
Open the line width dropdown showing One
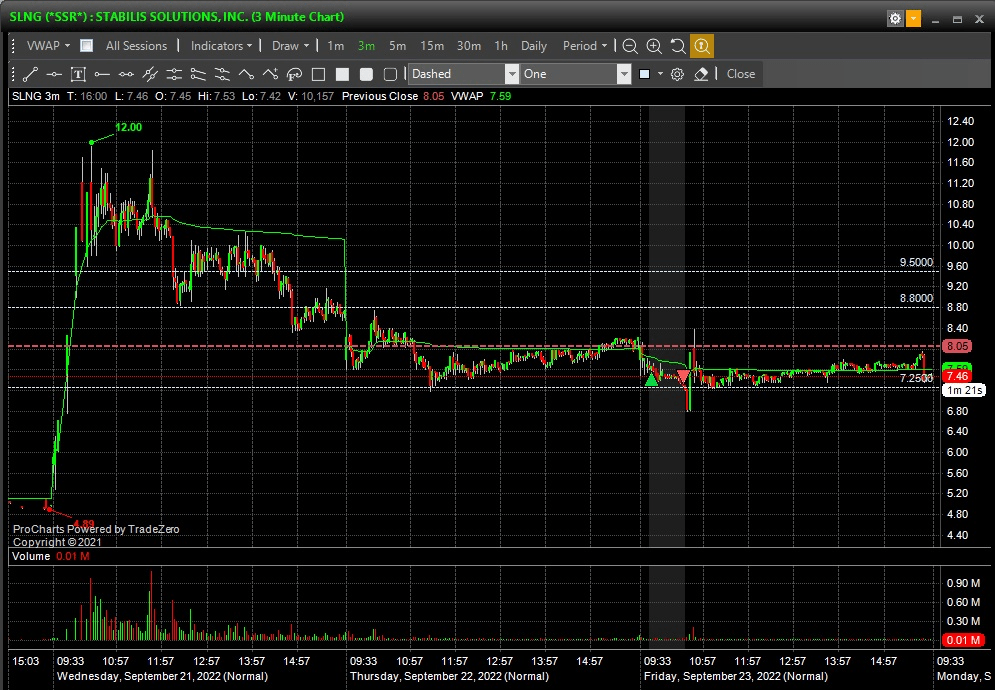point(624,74)
